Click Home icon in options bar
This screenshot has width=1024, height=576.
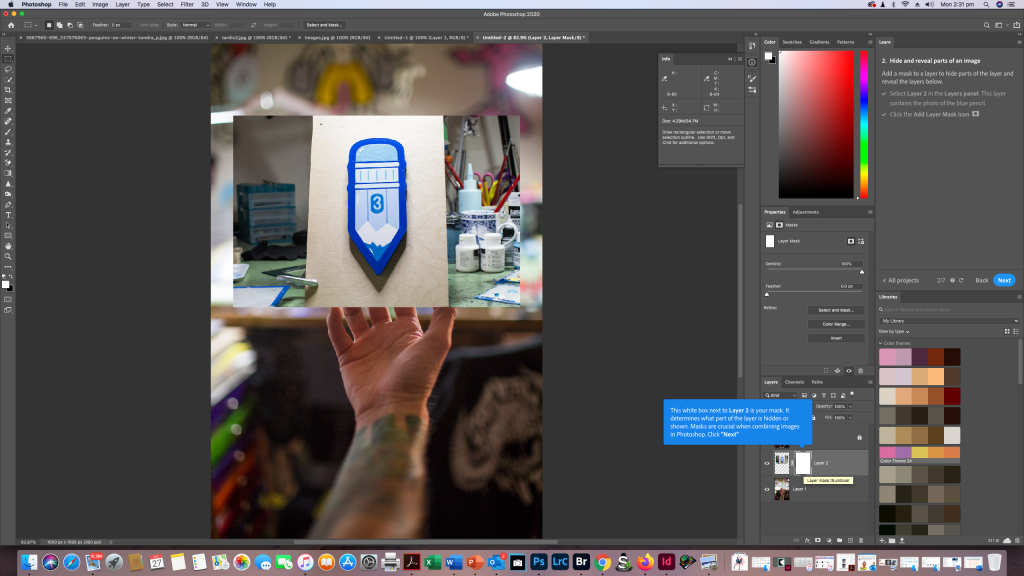(10, 24)
